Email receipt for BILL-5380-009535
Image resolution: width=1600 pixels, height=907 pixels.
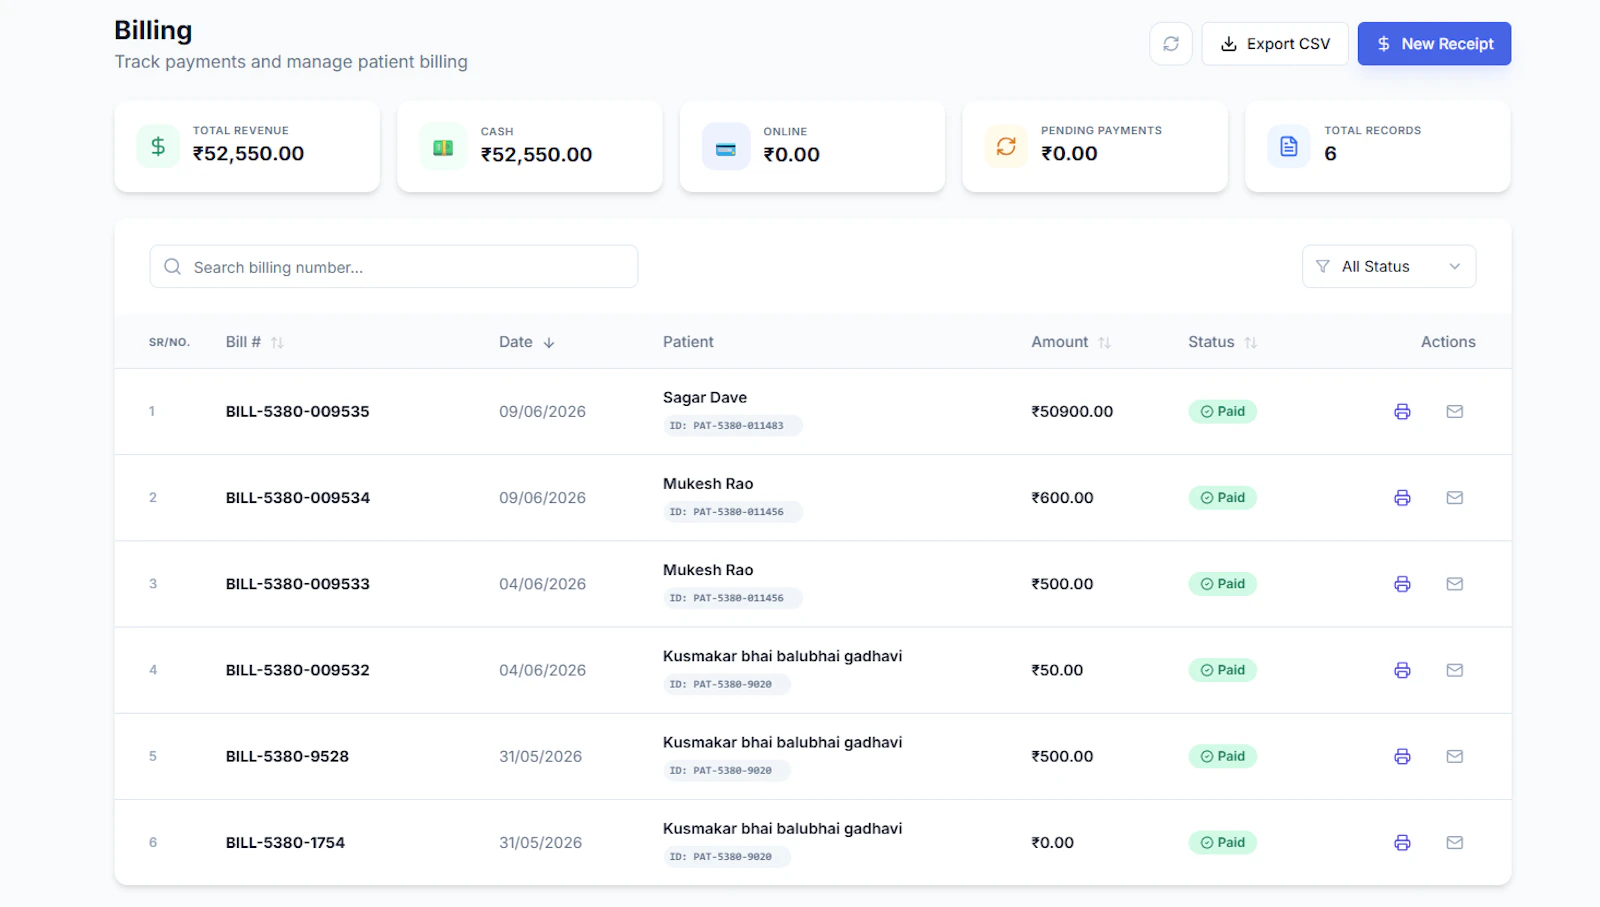pyautogui.click(x=1455, y=412)
